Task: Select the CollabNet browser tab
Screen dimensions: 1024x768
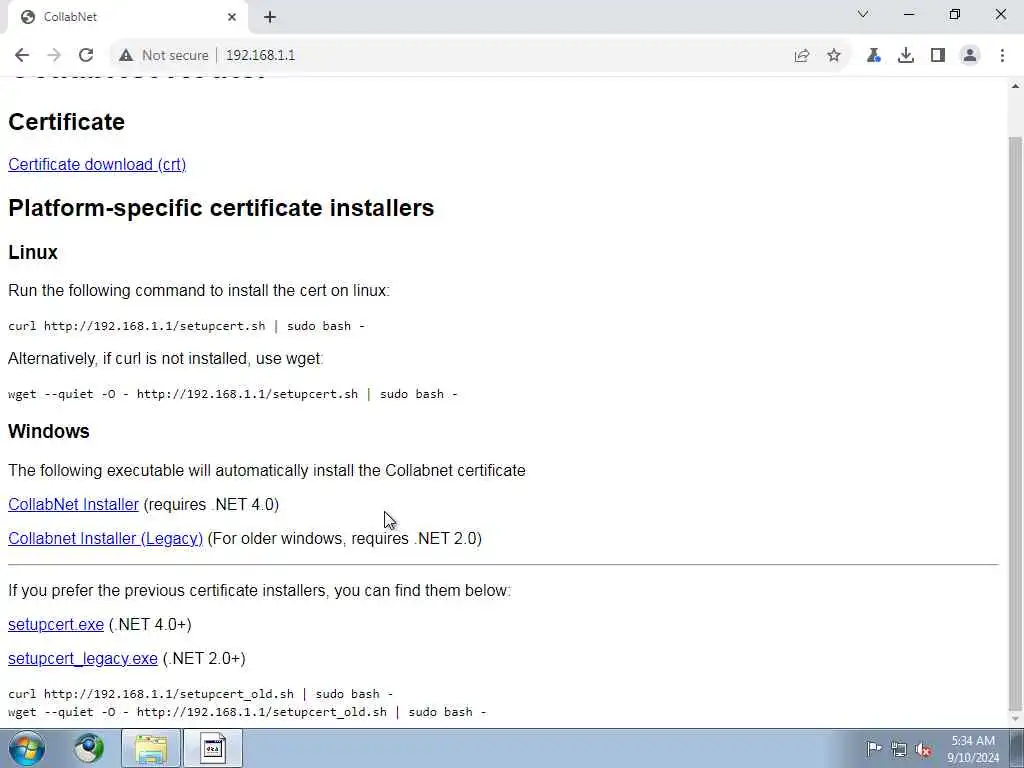Action: 127,17
